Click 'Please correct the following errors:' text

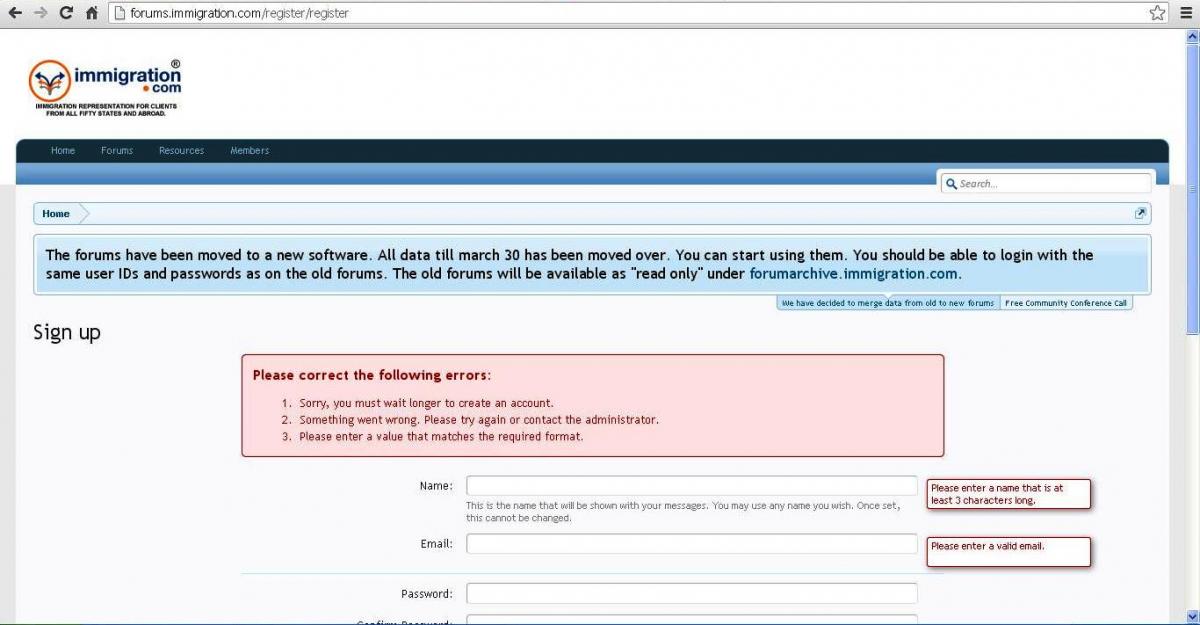(x=372, y=376)
